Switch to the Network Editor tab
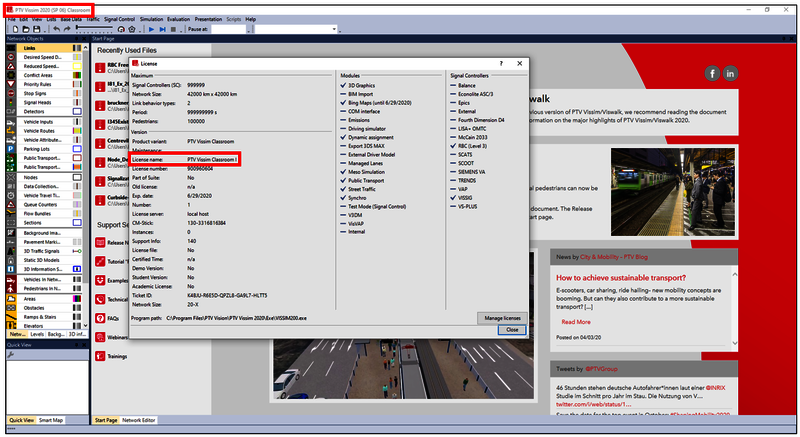Viewport: 800px width, 437px height. [x=139, y=420]
